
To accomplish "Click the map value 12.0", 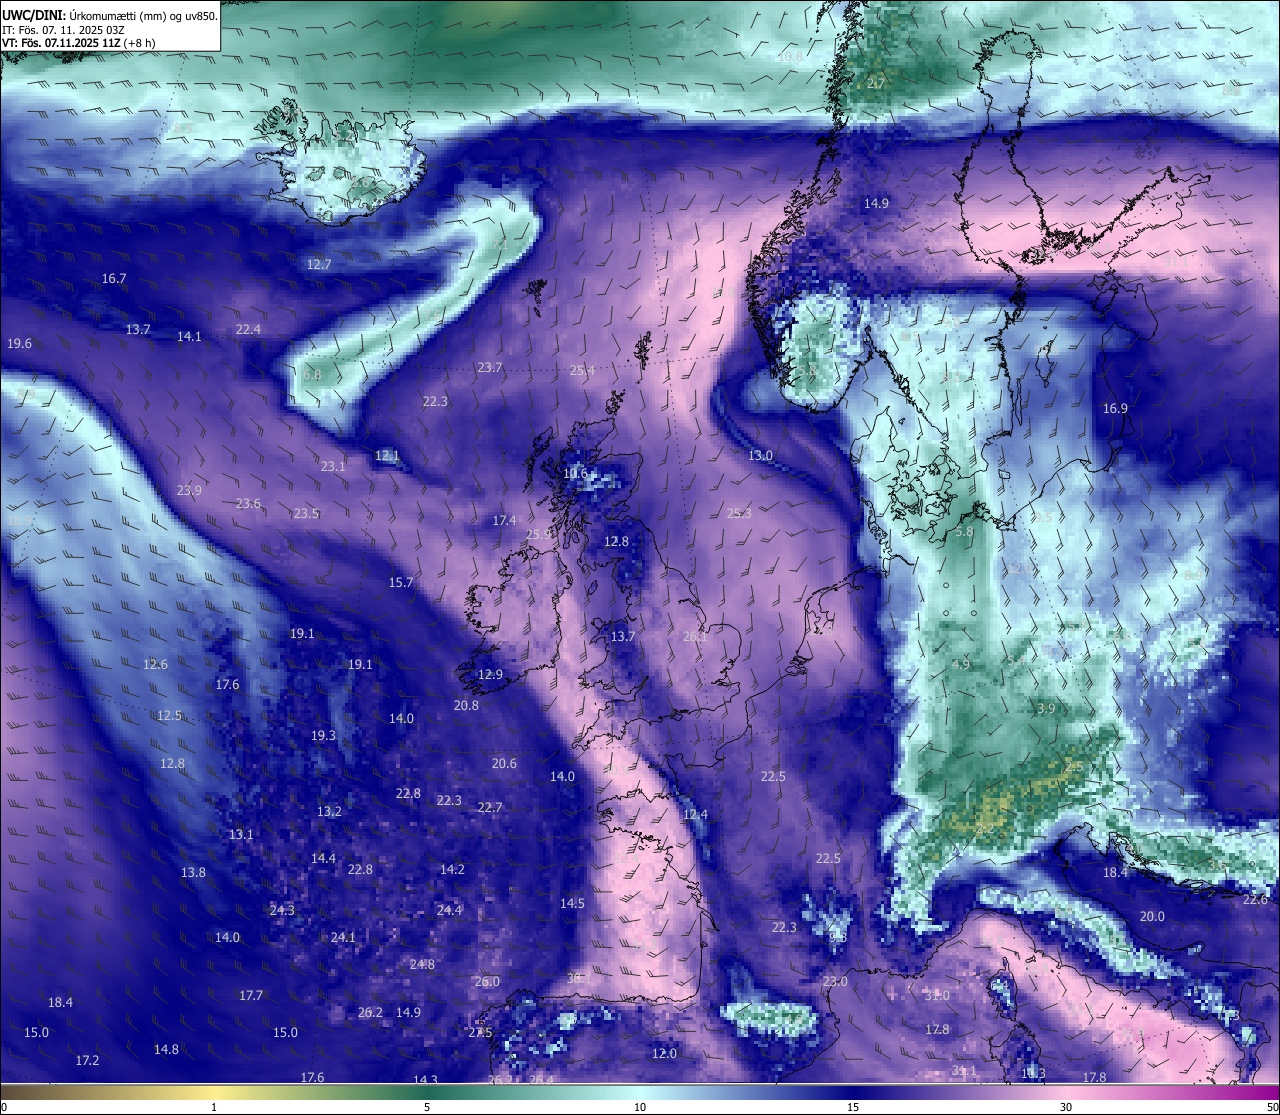I will 664,1053.
